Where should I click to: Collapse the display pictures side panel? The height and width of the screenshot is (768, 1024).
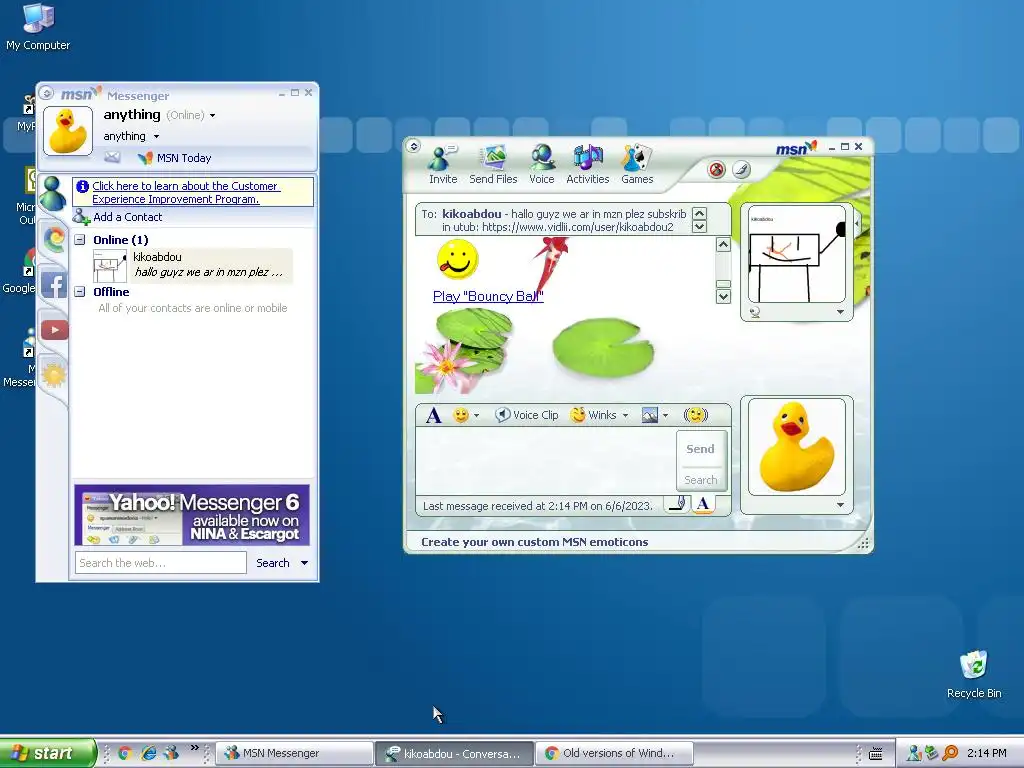[x=857, y=223]
